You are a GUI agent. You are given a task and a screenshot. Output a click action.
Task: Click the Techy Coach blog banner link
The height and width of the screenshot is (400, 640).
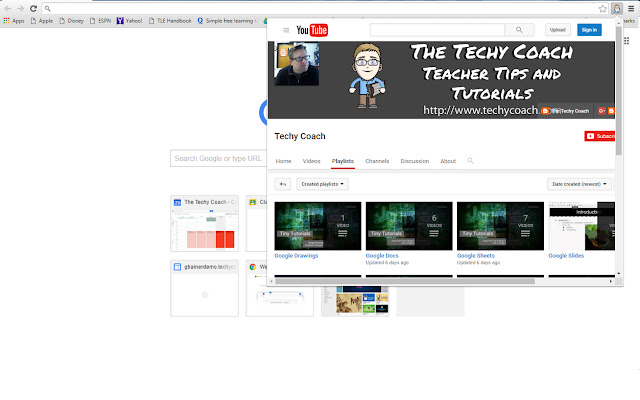coord(566,111)
